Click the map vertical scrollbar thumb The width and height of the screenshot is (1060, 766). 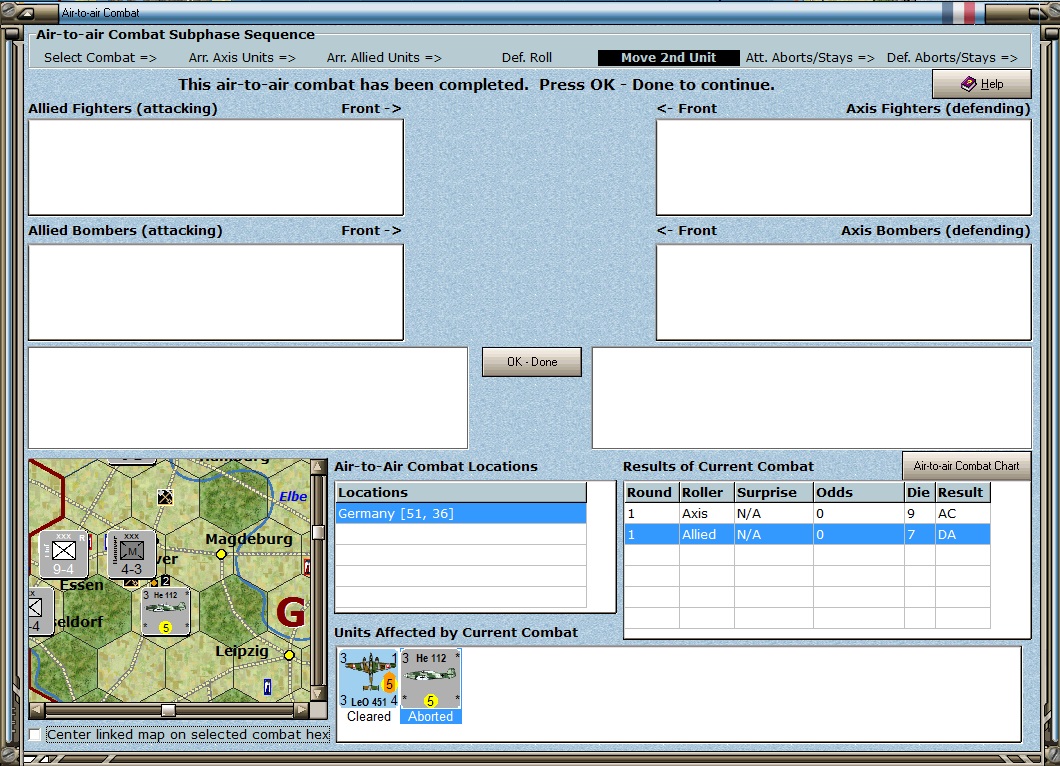(318, 532)
